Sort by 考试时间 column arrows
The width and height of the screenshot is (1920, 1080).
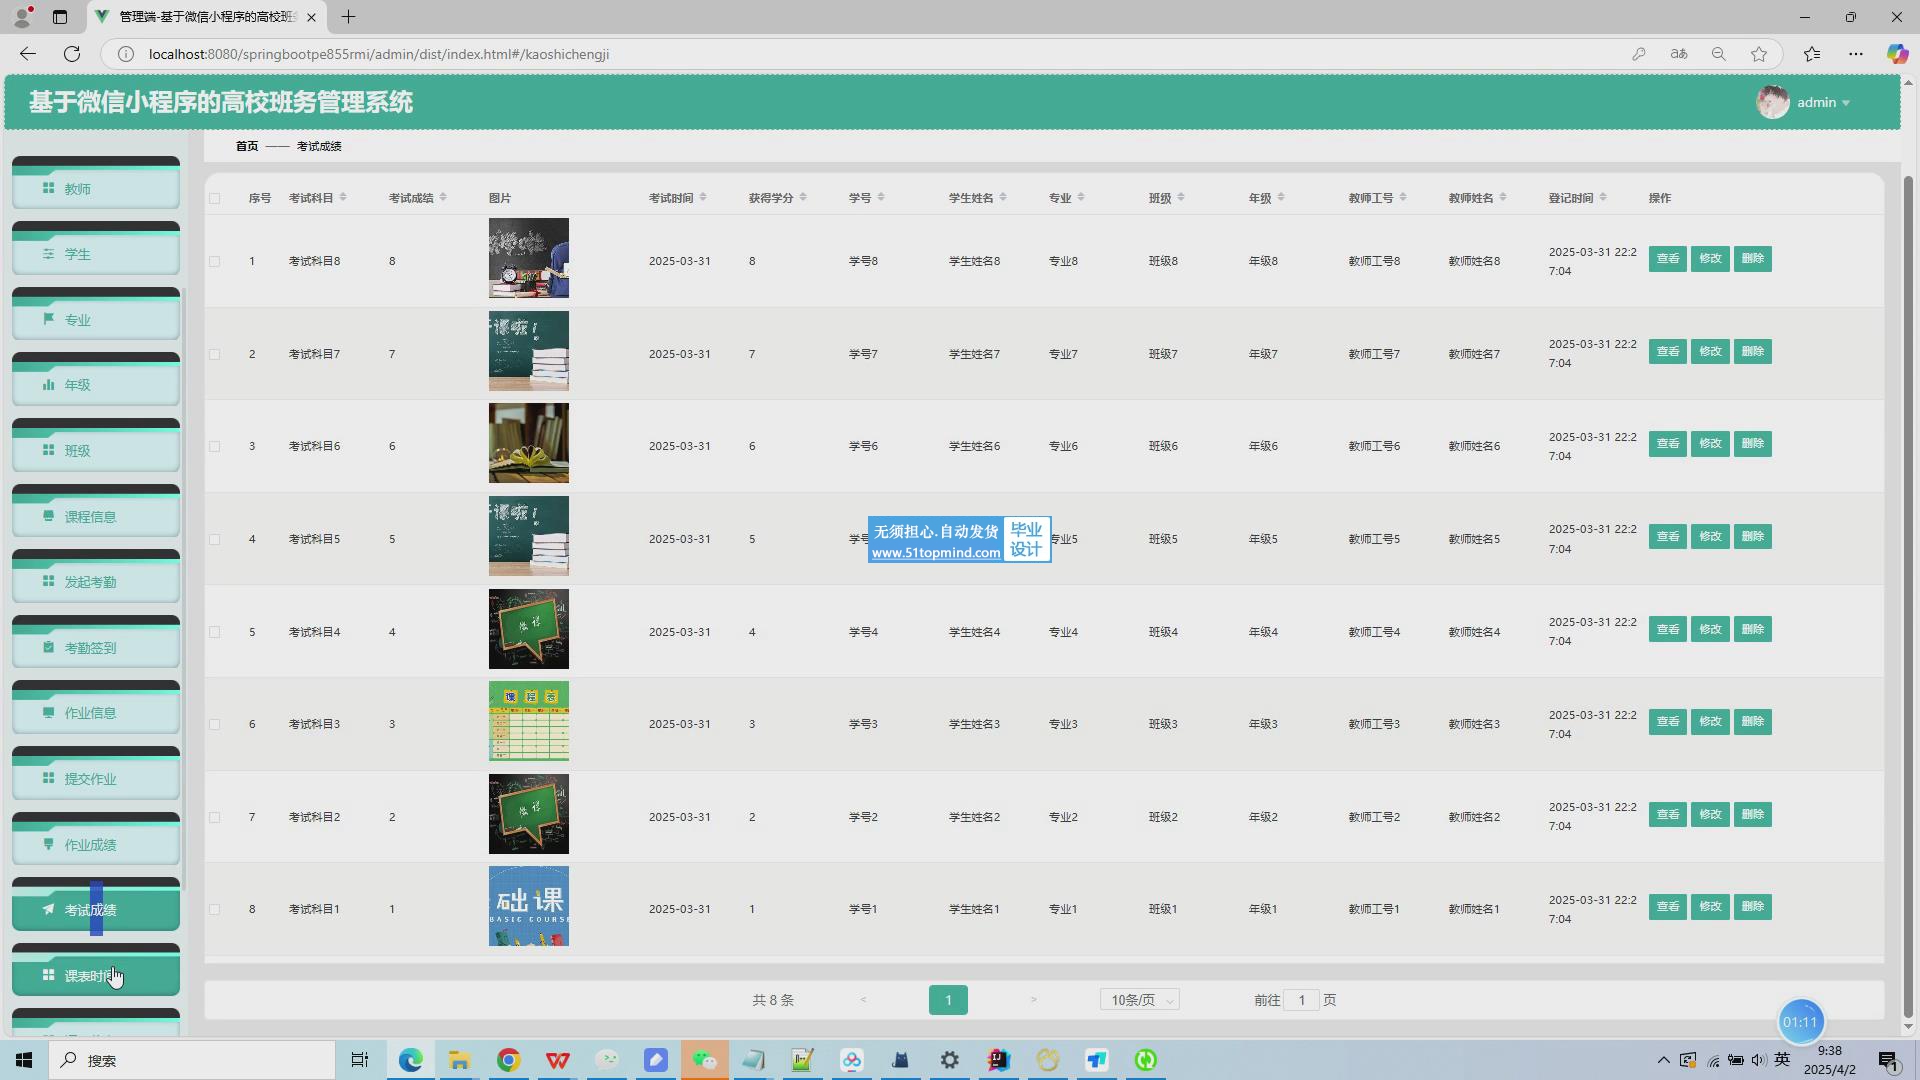point(703,197)
